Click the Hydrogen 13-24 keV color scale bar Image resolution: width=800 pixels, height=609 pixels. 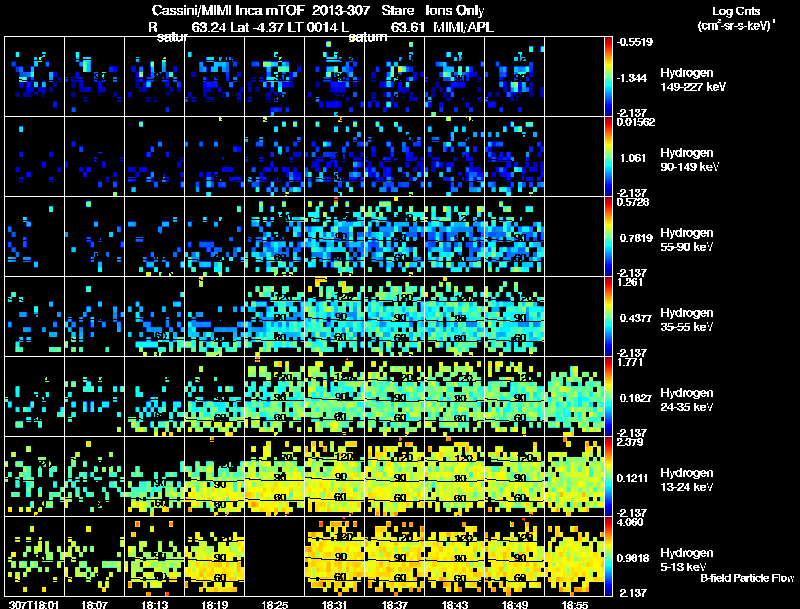(x=608, y=477)
